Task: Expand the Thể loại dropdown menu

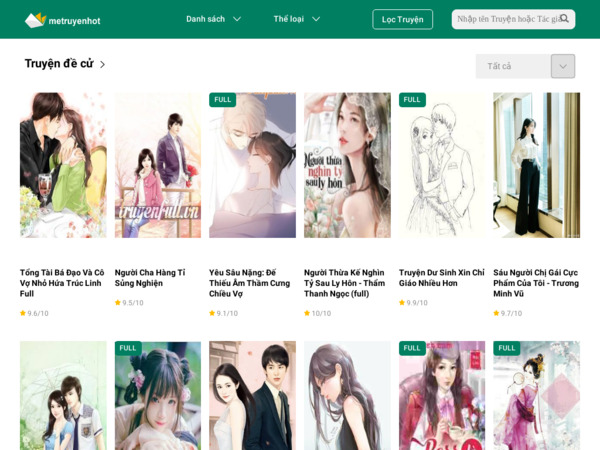Action: pyautogui.click(x=296, y=19)
